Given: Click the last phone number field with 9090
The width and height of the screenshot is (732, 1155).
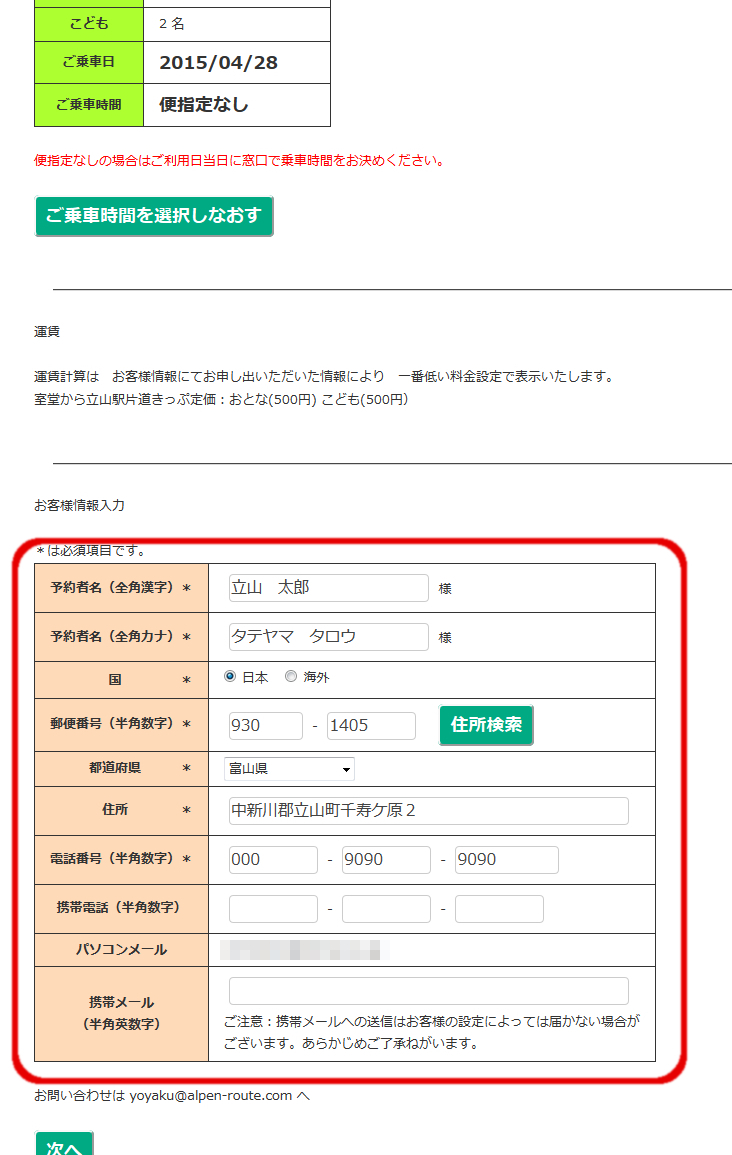Looking at the screenshot, I should [x=507, y=860].
